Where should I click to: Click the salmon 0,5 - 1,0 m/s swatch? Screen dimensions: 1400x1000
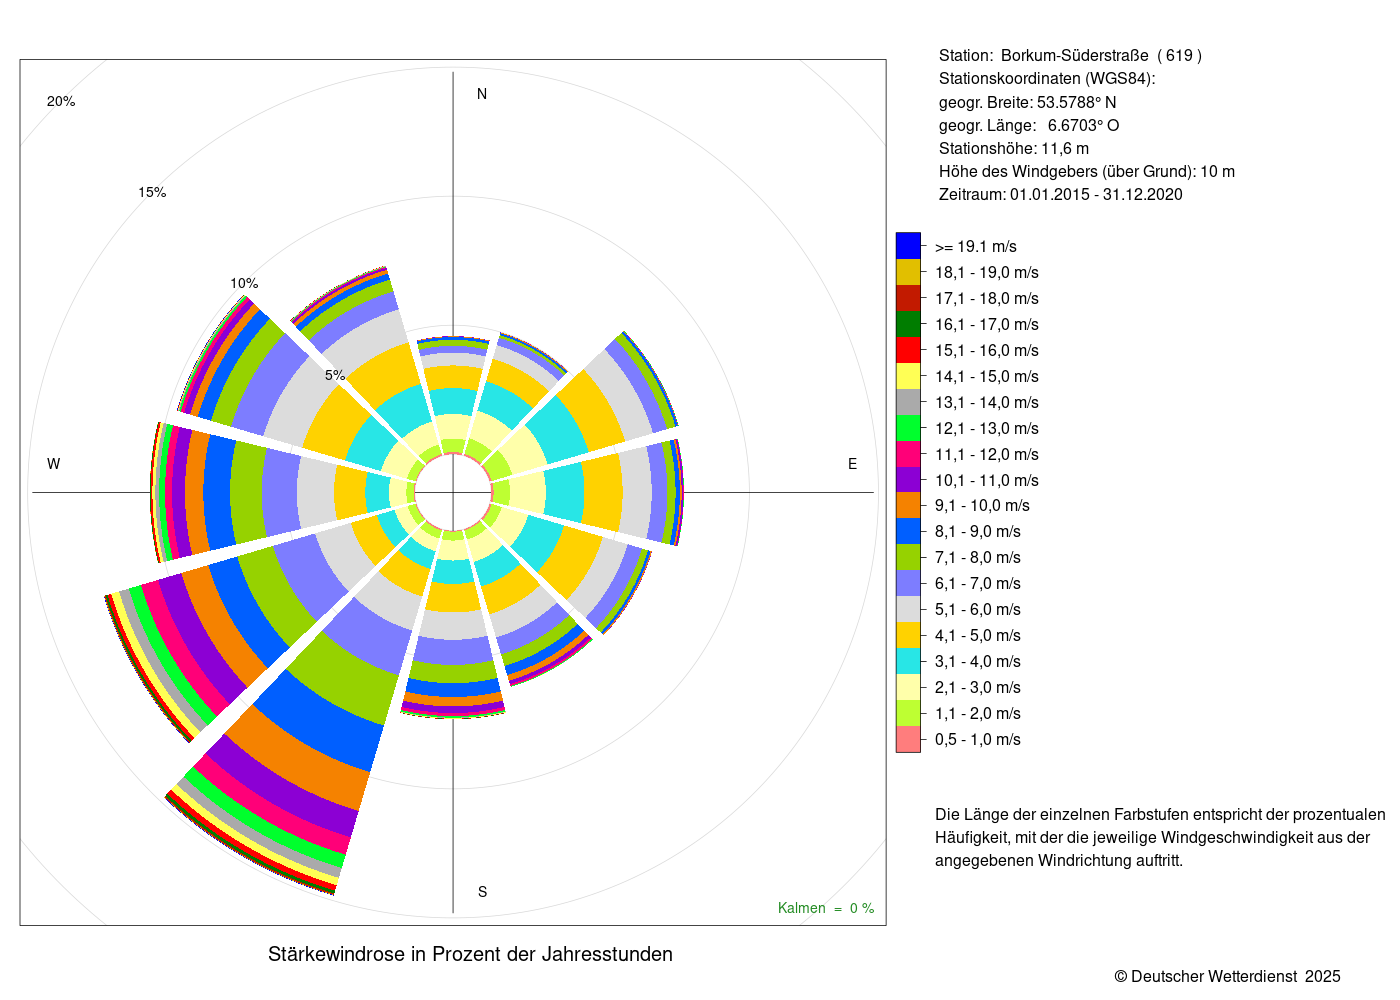tap(908, 739)
